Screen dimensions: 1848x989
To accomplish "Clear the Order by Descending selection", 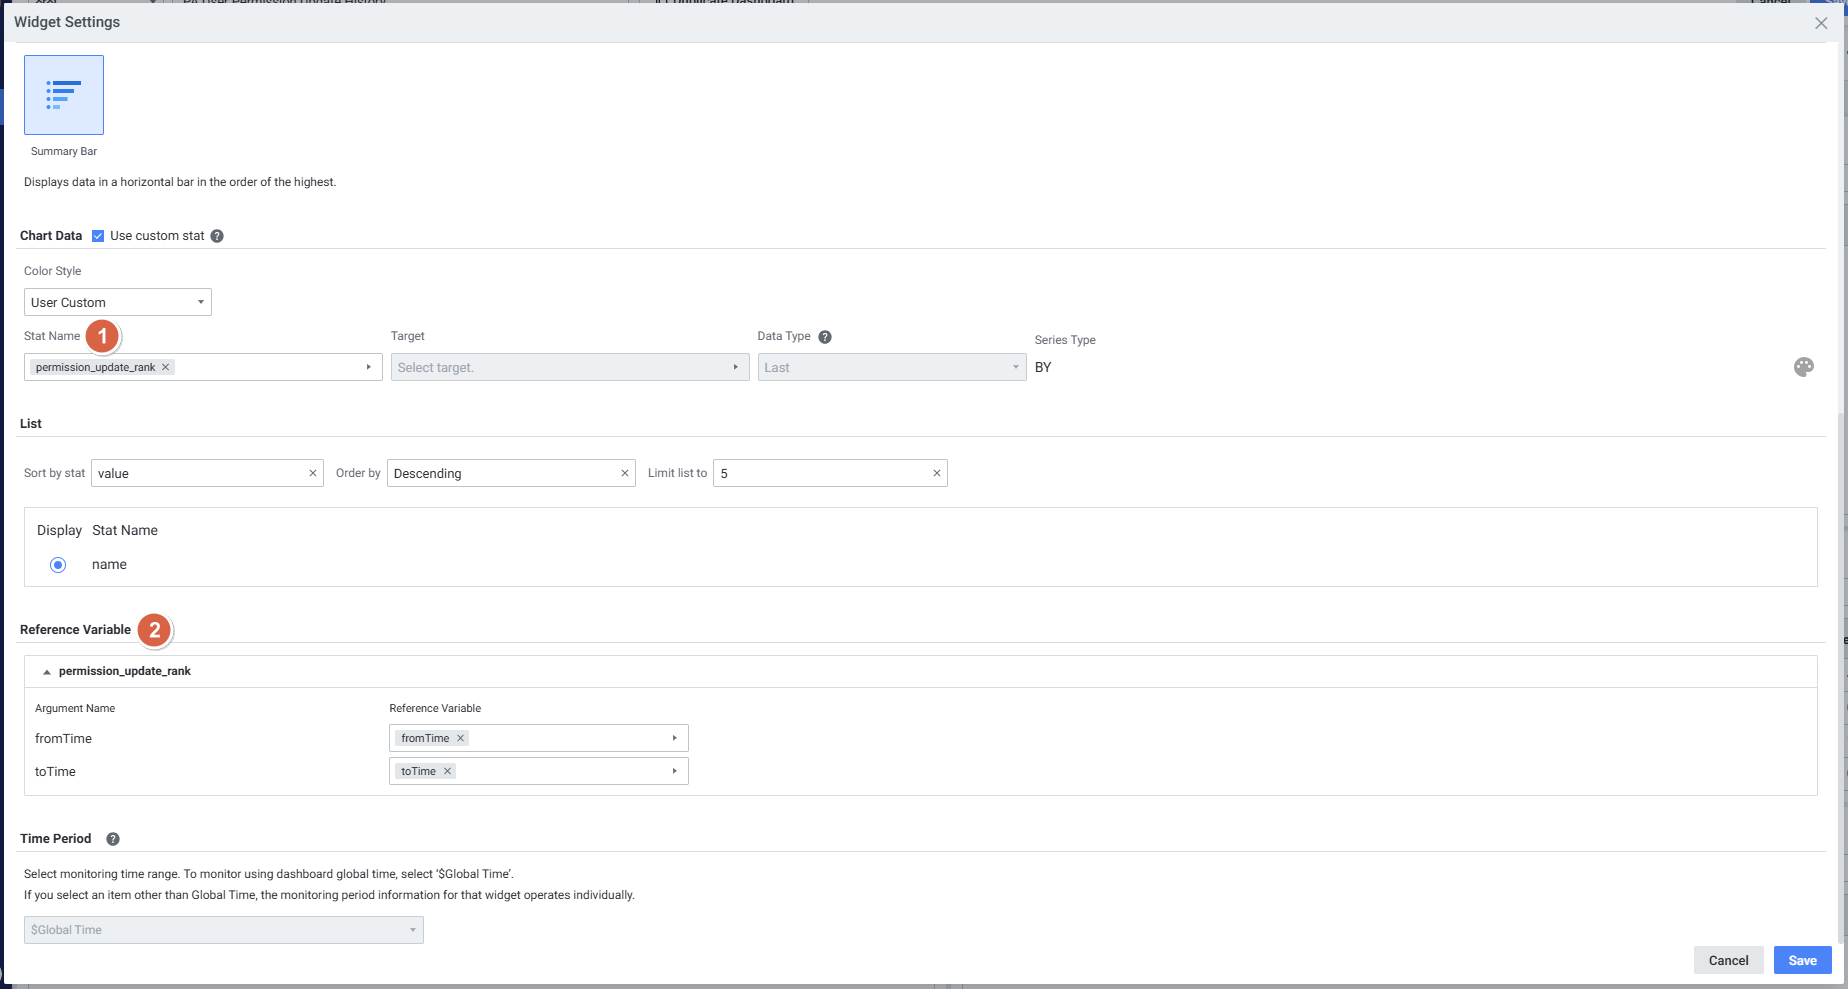I will pyautogui.click(x=625, y=473).
